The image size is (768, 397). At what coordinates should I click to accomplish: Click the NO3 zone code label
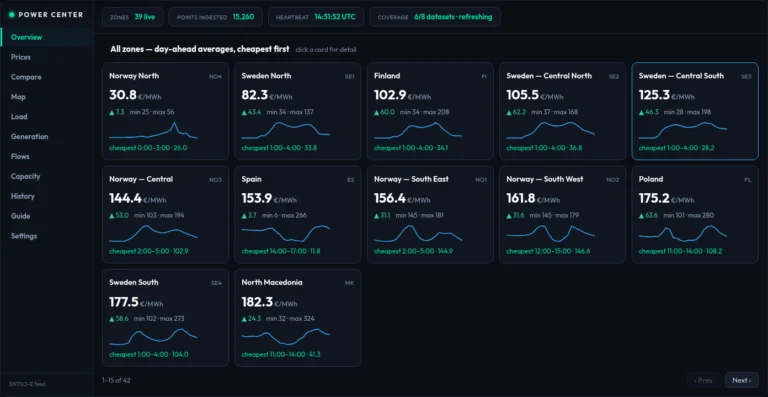[216, 180]
